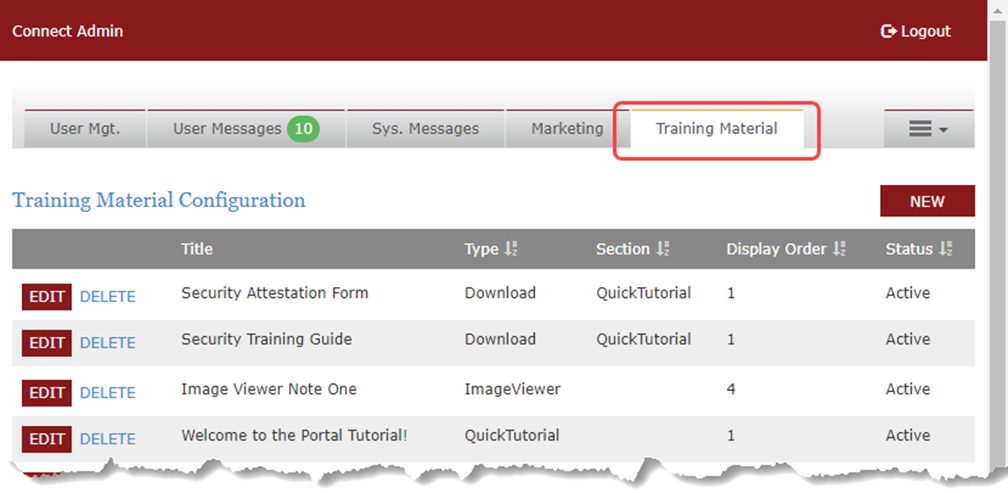Sort the Status column via its icon
The width and height of the screenshot is (1008, 493).
click(946, 250)
